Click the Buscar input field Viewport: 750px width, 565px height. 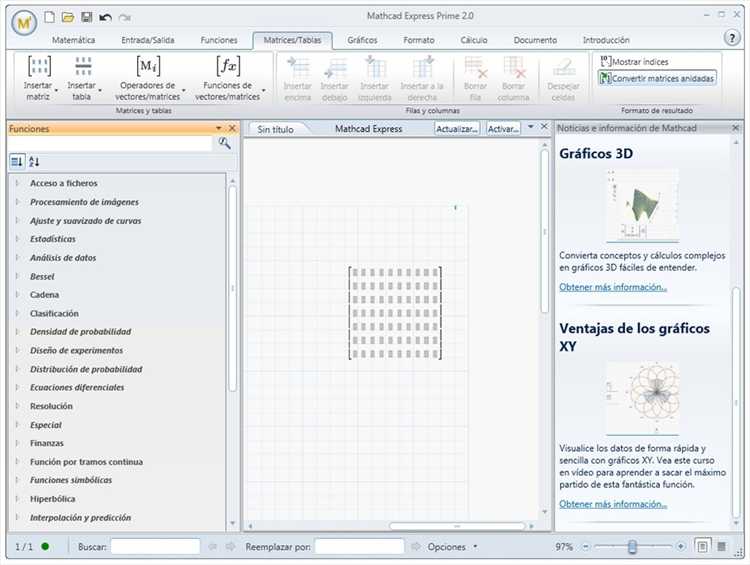point(155,546)
